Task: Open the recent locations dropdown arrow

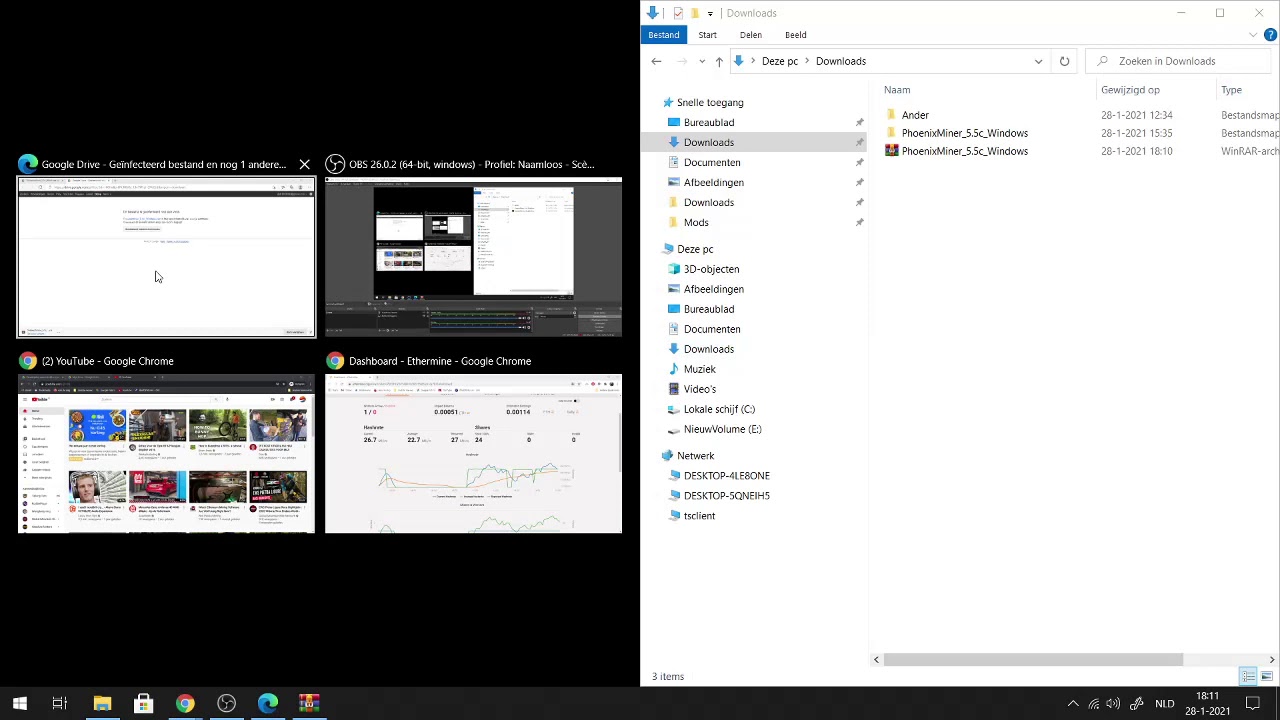Action: 702,61
